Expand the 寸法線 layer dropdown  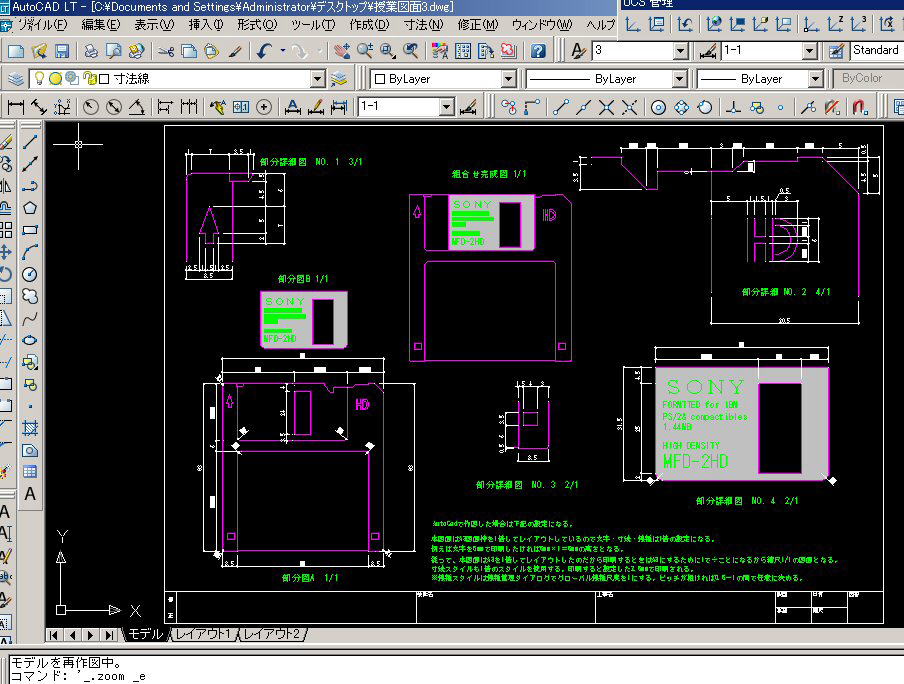pos(318,79)
